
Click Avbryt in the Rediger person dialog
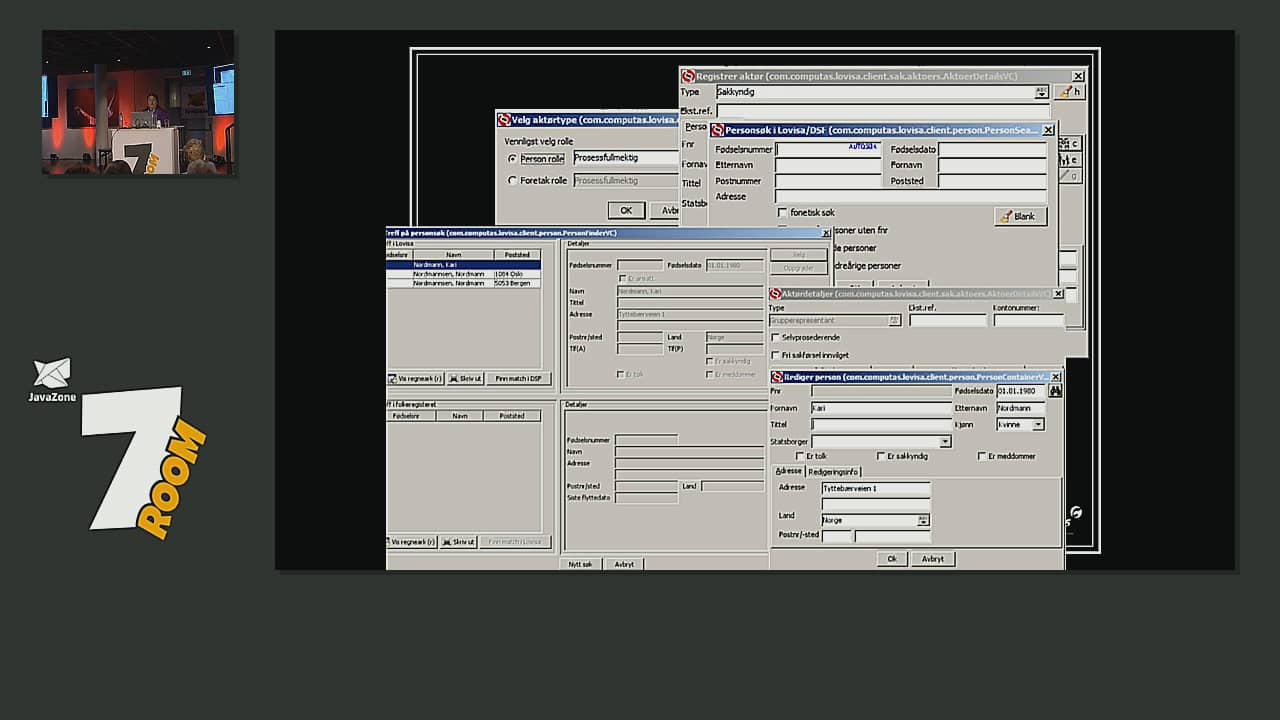[932, 559]
